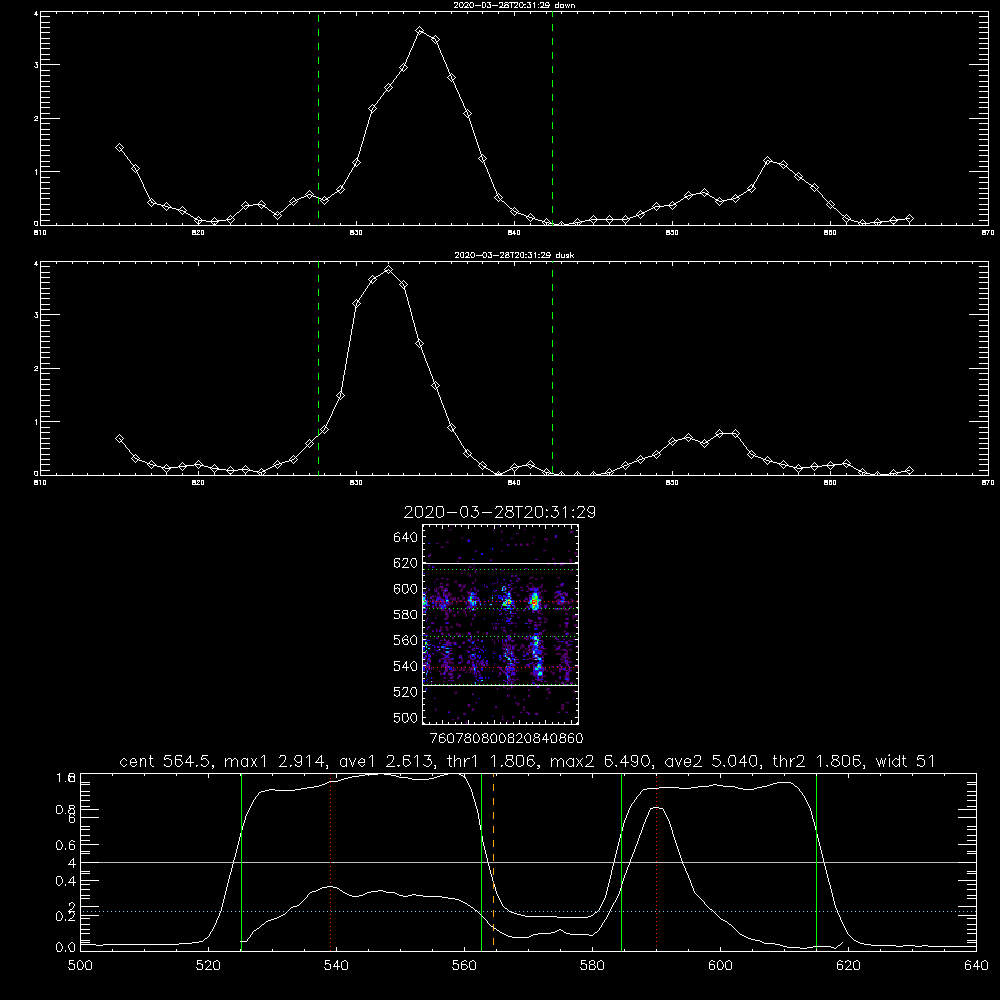
Task: Click the timestamp title above the heatmap
Action: 499,512
